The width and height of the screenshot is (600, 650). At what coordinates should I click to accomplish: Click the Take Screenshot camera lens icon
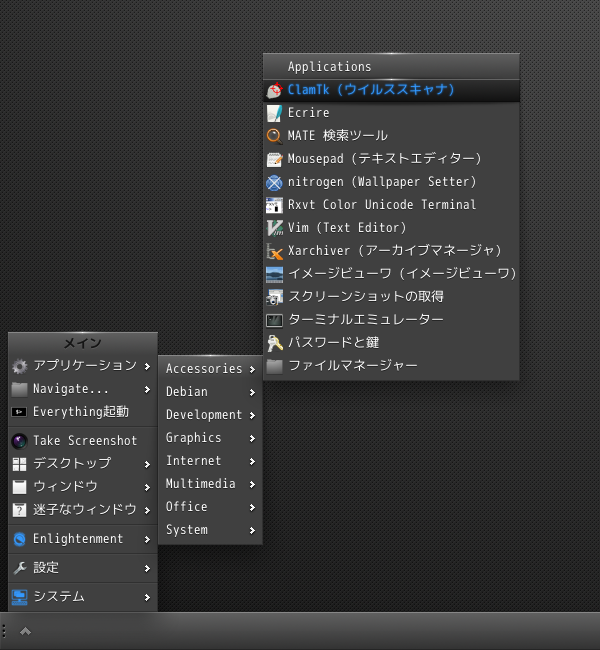pos(19,441)
